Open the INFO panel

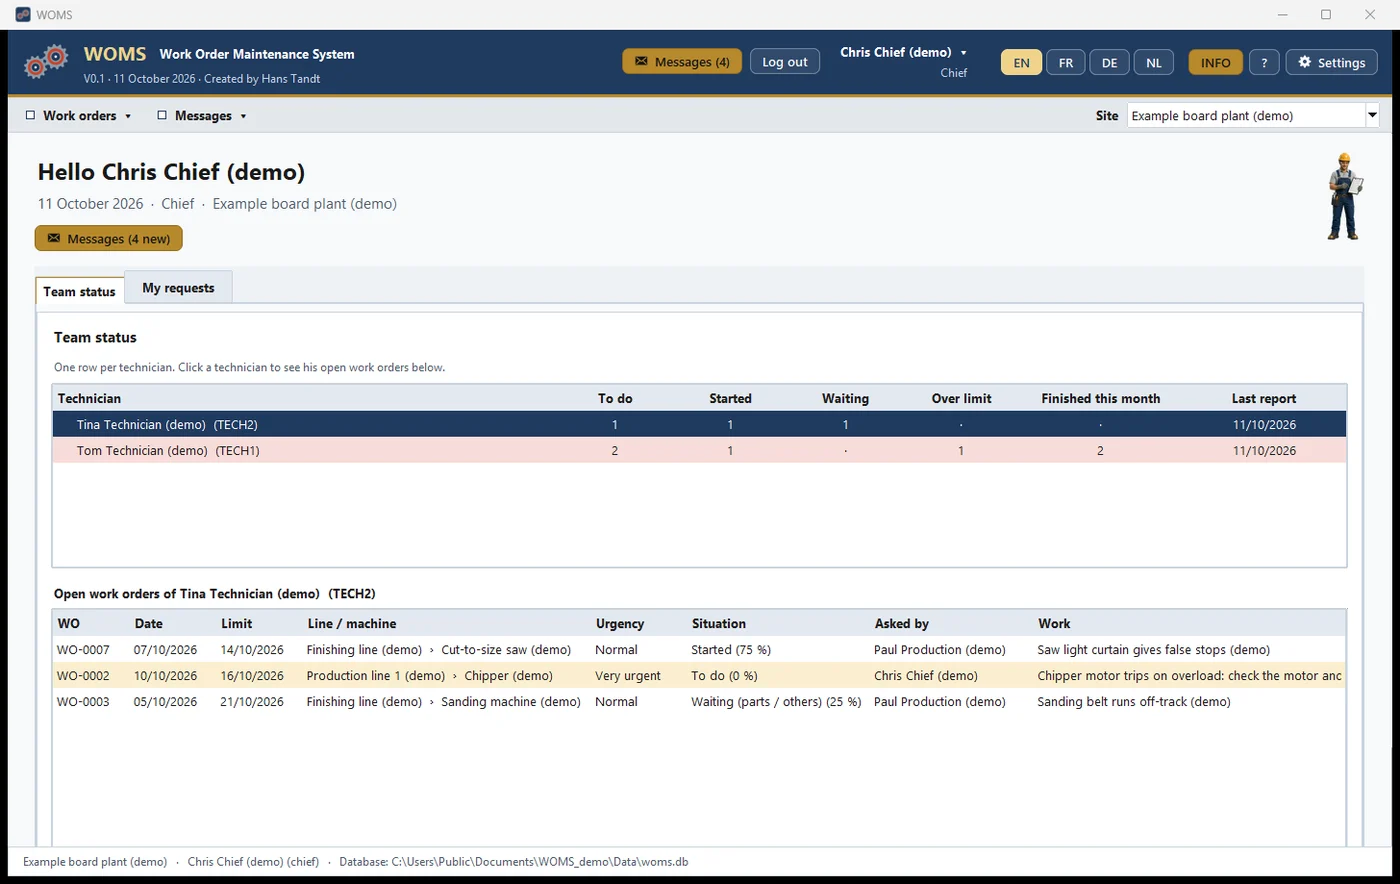[1216, 62]
